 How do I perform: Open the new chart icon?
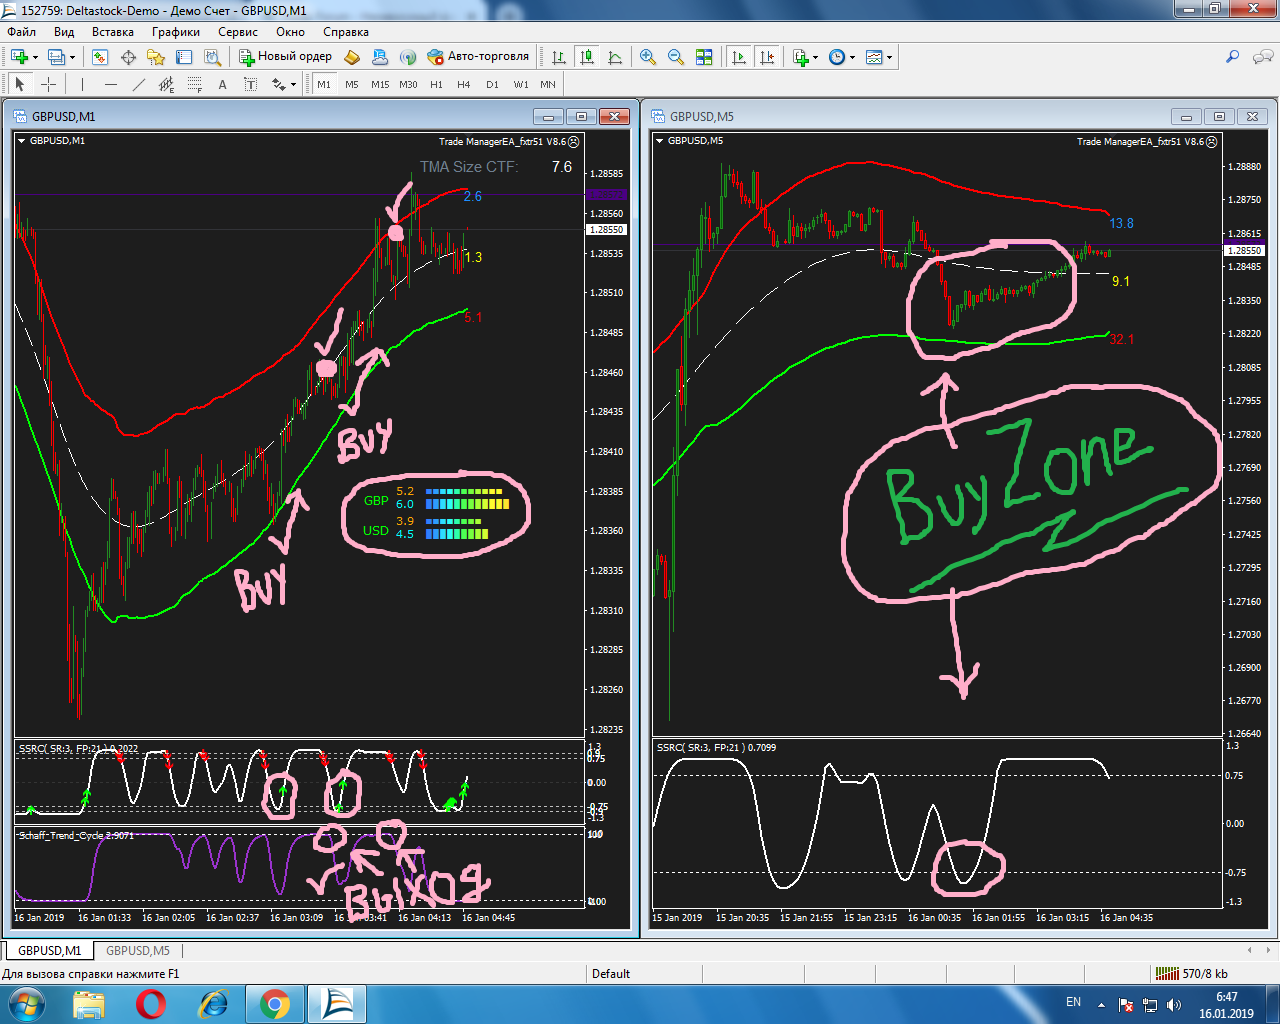19,57
